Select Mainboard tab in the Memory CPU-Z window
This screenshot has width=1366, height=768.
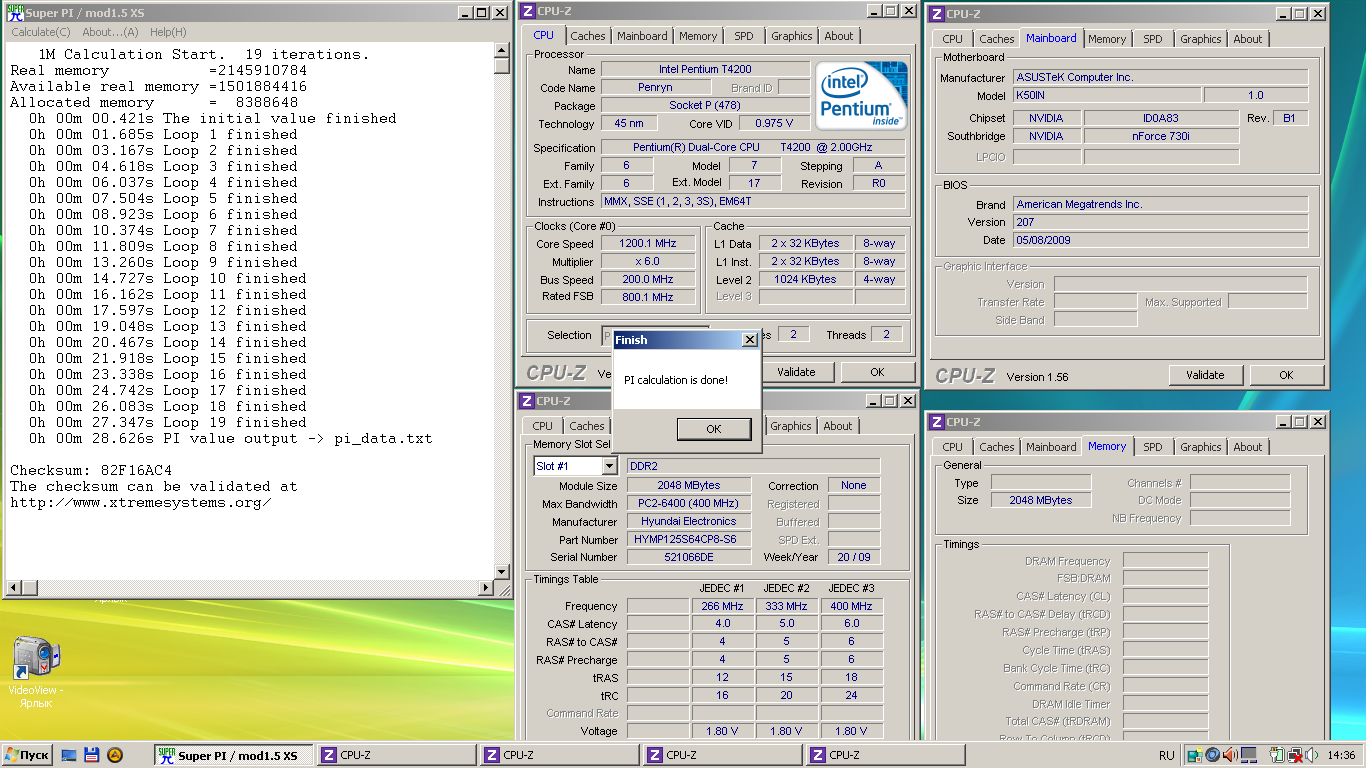click(1051, 447)
